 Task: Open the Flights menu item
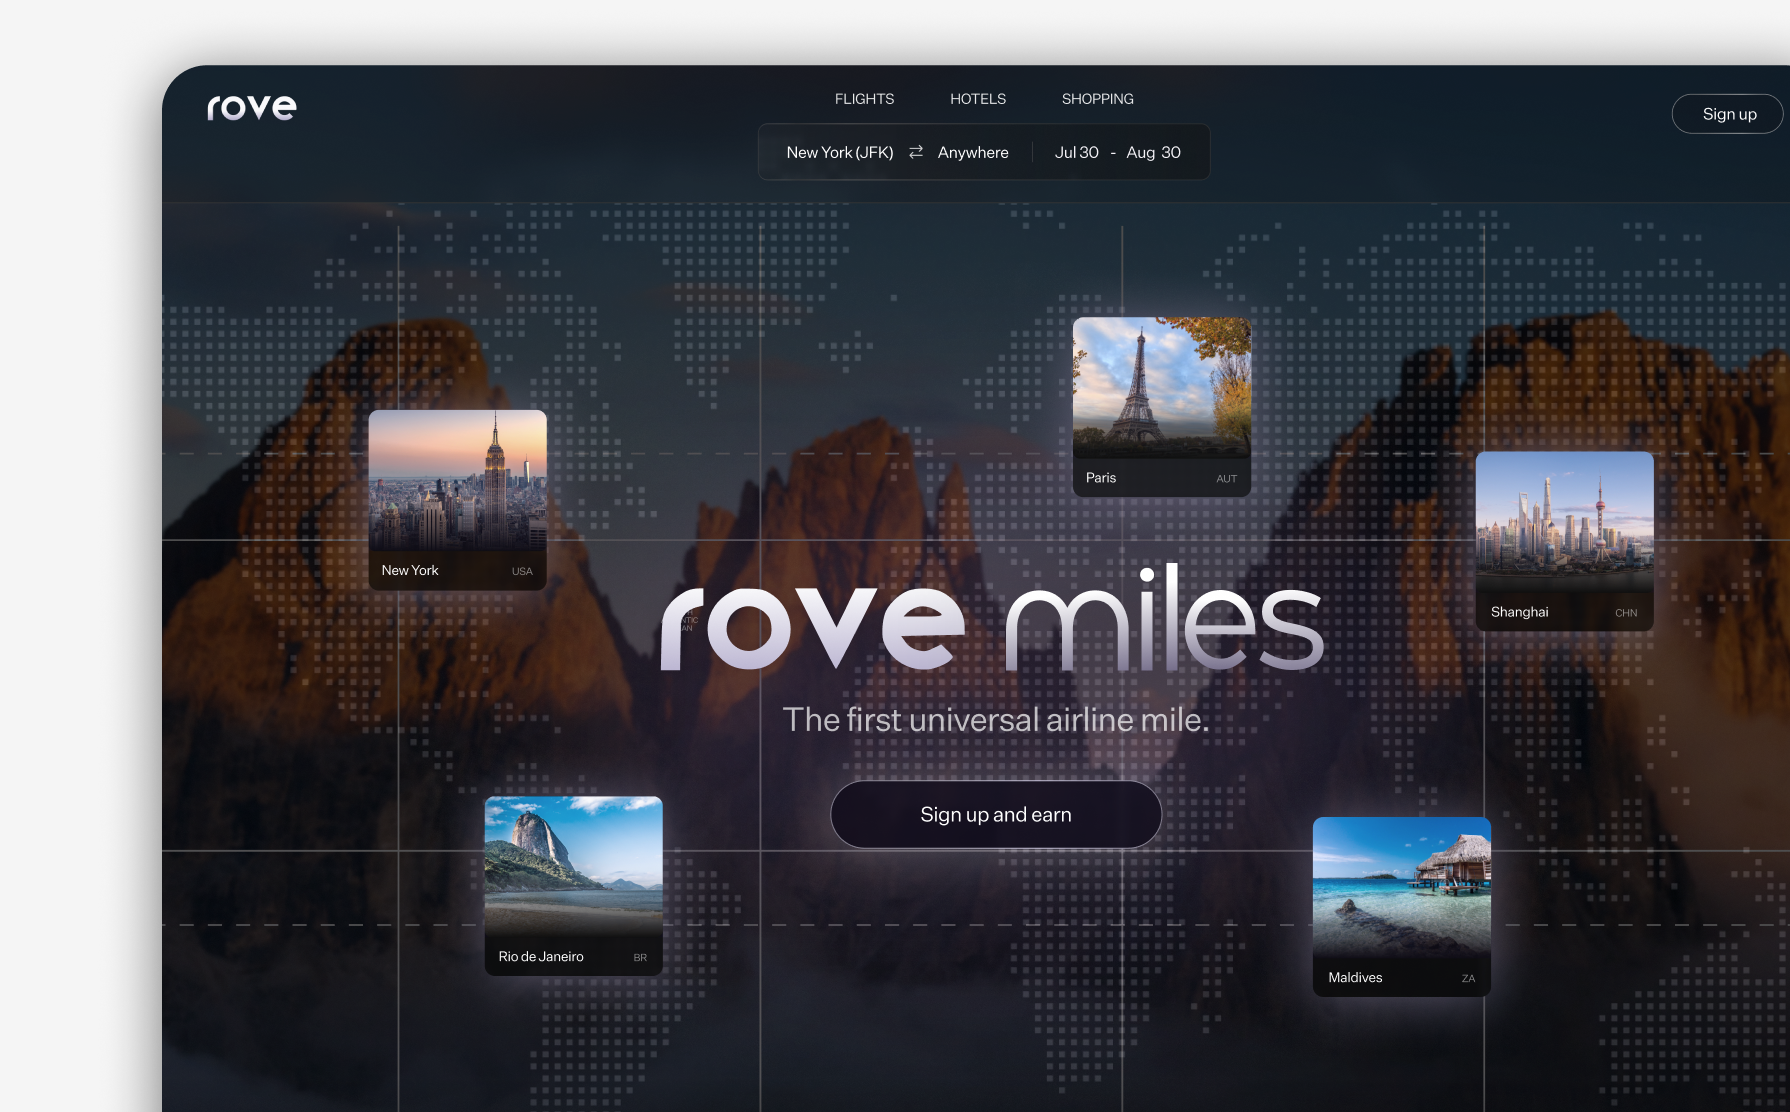(865, 99)
